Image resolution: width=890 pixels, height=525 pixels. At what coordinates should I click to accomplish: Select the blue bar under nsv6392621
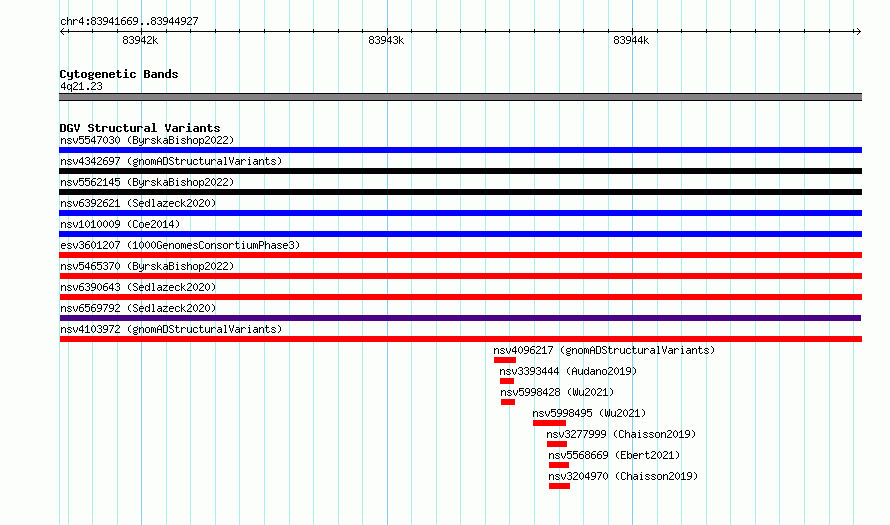click(x=460, y=213)
